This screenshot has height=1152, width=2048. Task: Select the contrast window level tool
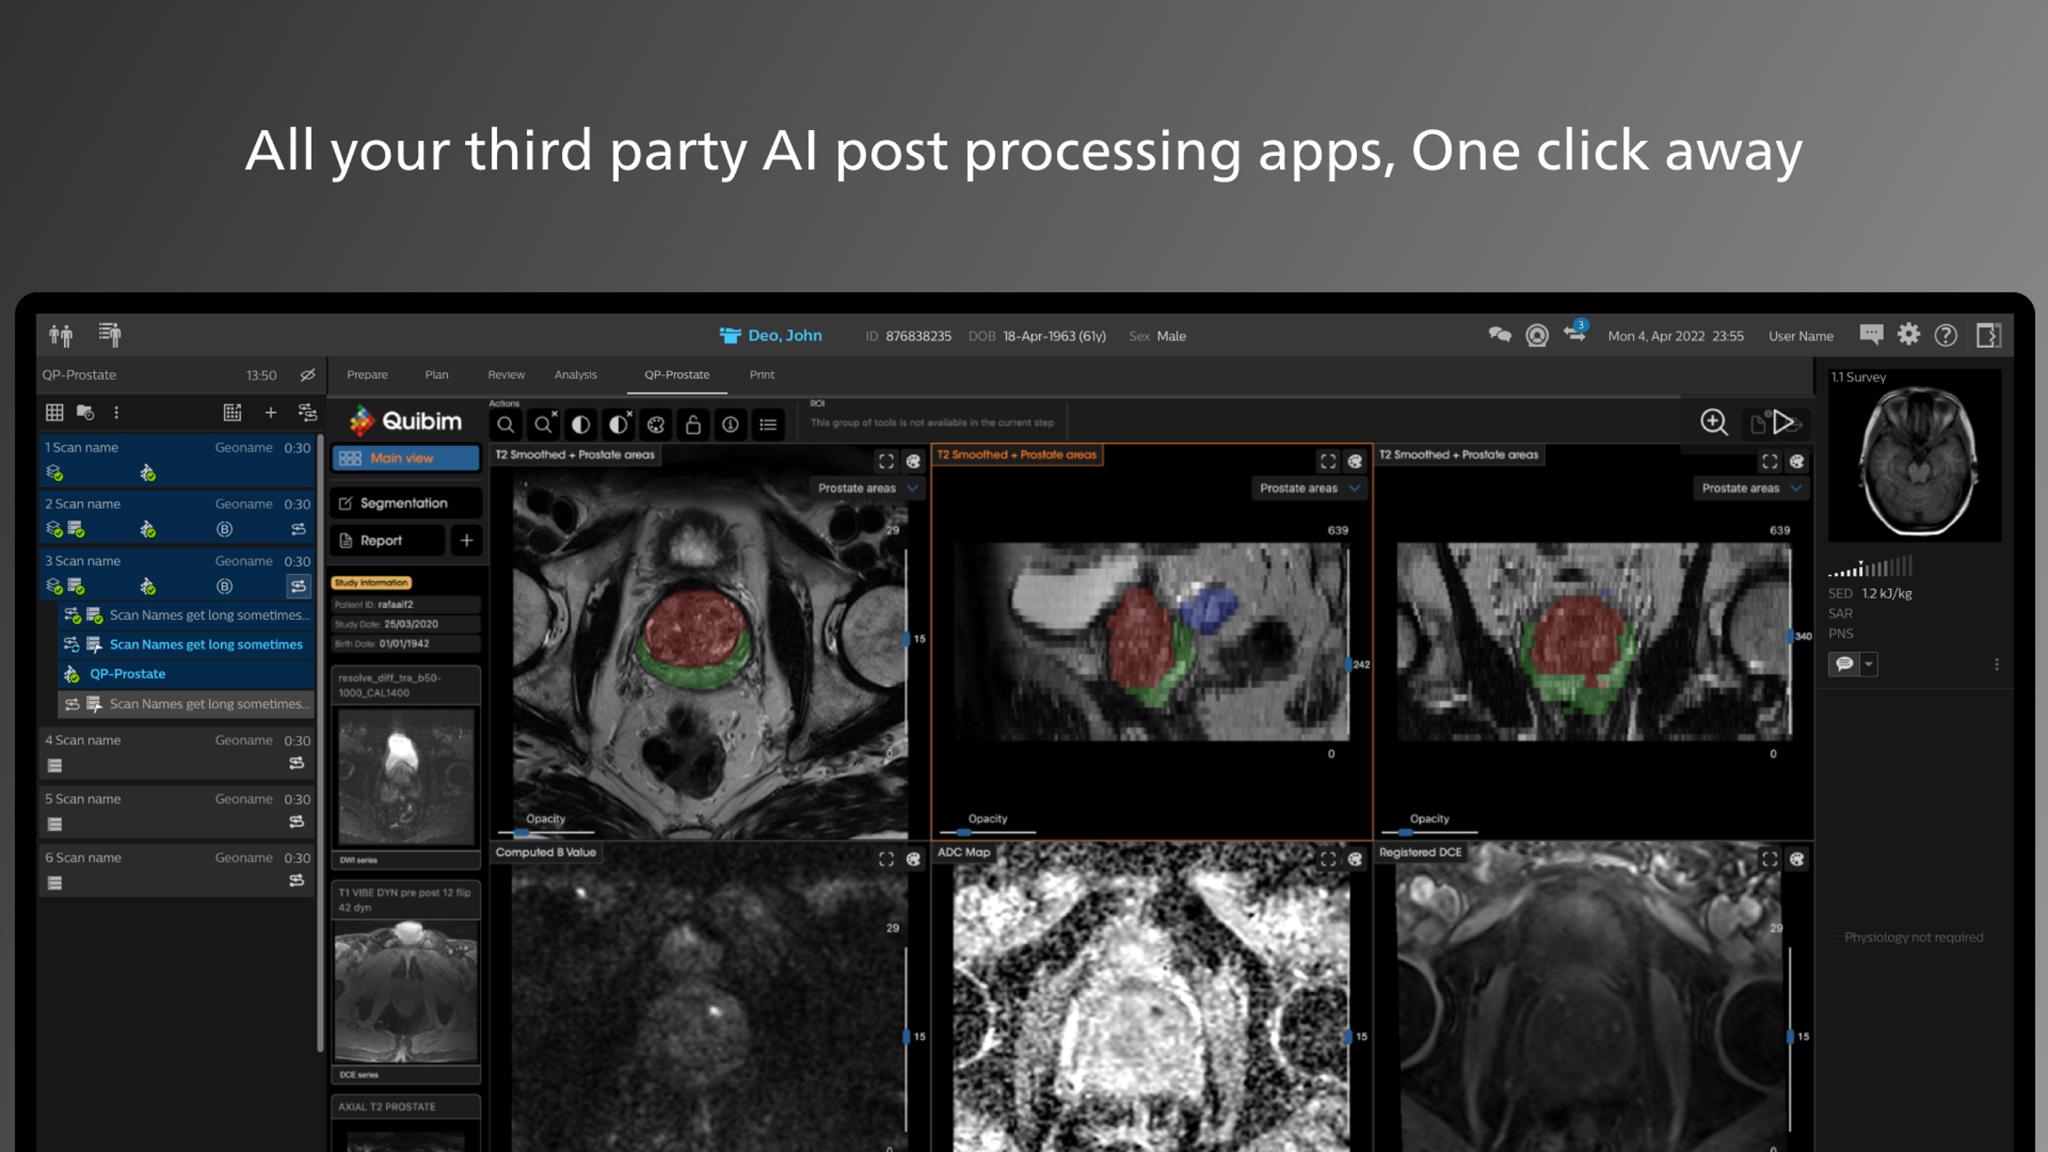[580, 425]
